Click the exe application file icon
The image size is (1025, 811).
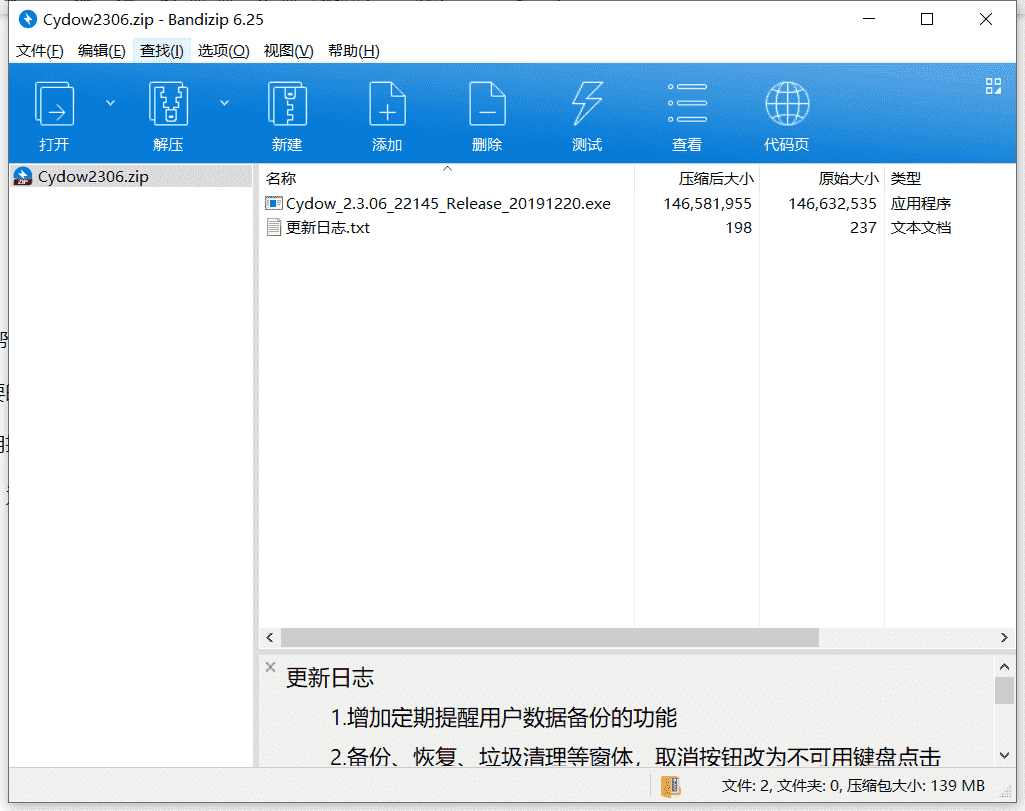tap(273, 203)
